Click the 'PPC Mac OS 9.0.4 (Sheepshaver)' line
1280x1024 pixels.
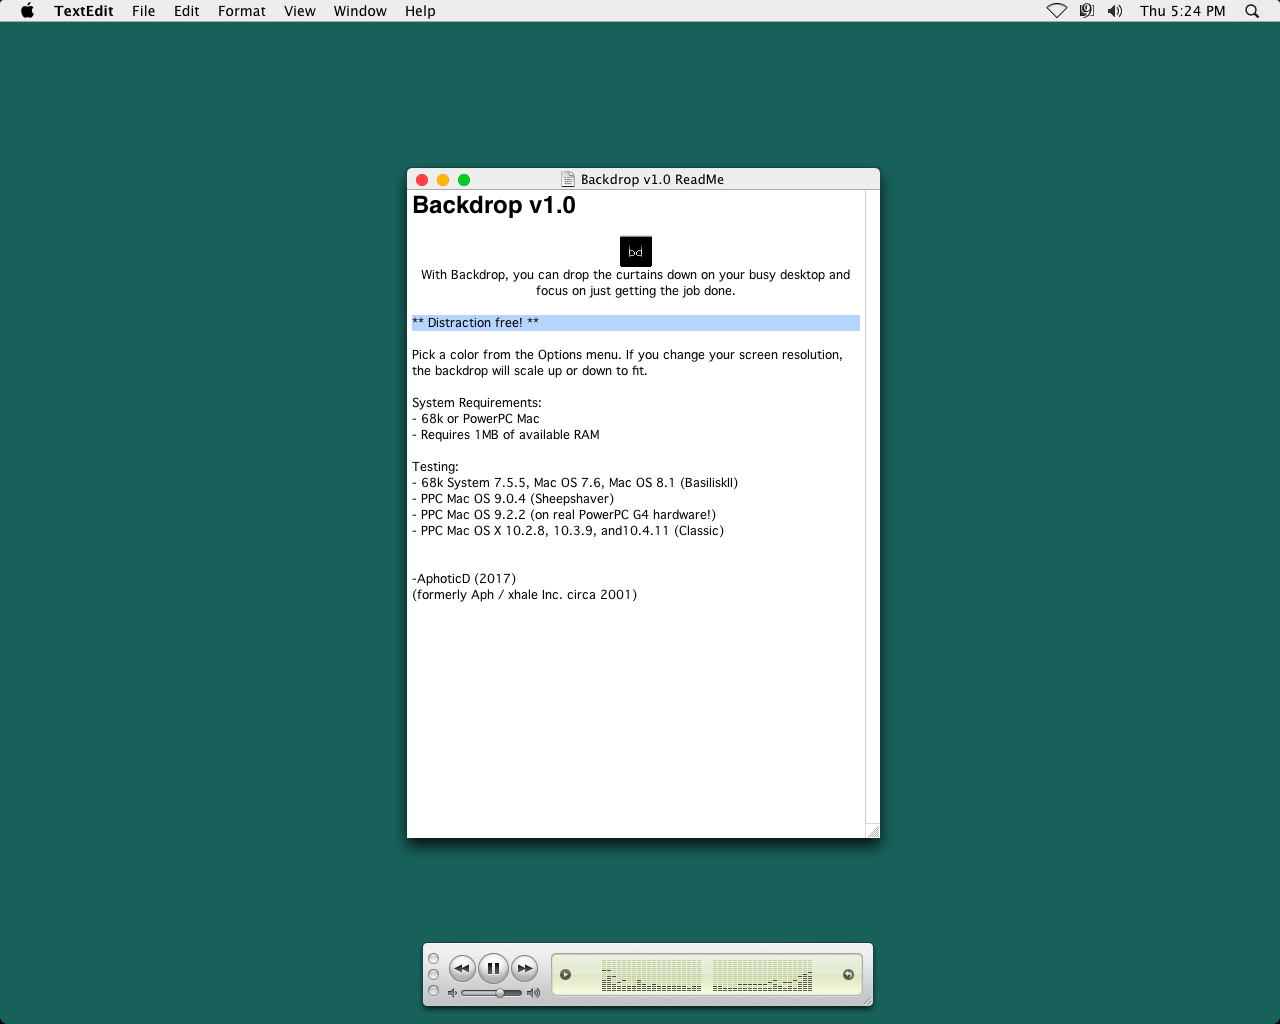[513, 499]
